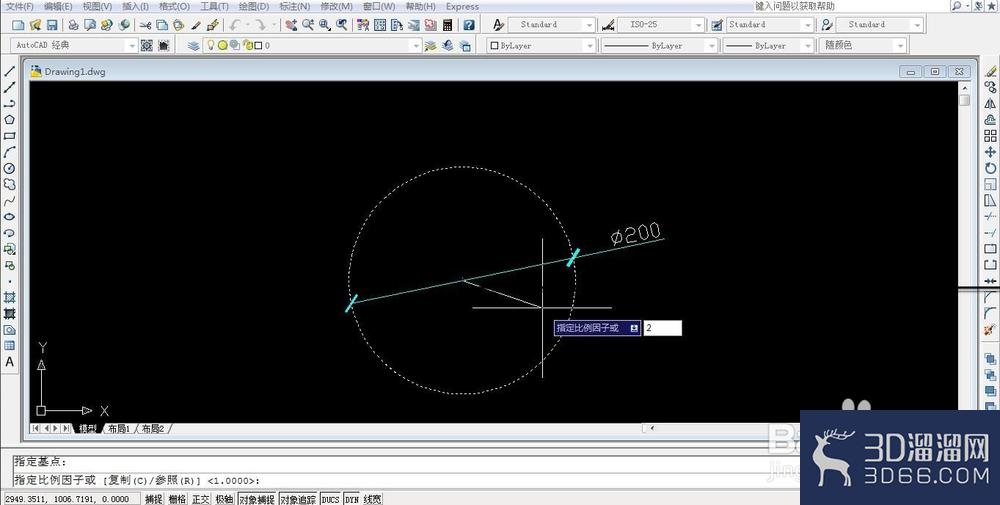Viewport: 1000px width, 505px height.
Task: Toggle 正交 ortho mode in status bar
Action: (x=201, y=499)
